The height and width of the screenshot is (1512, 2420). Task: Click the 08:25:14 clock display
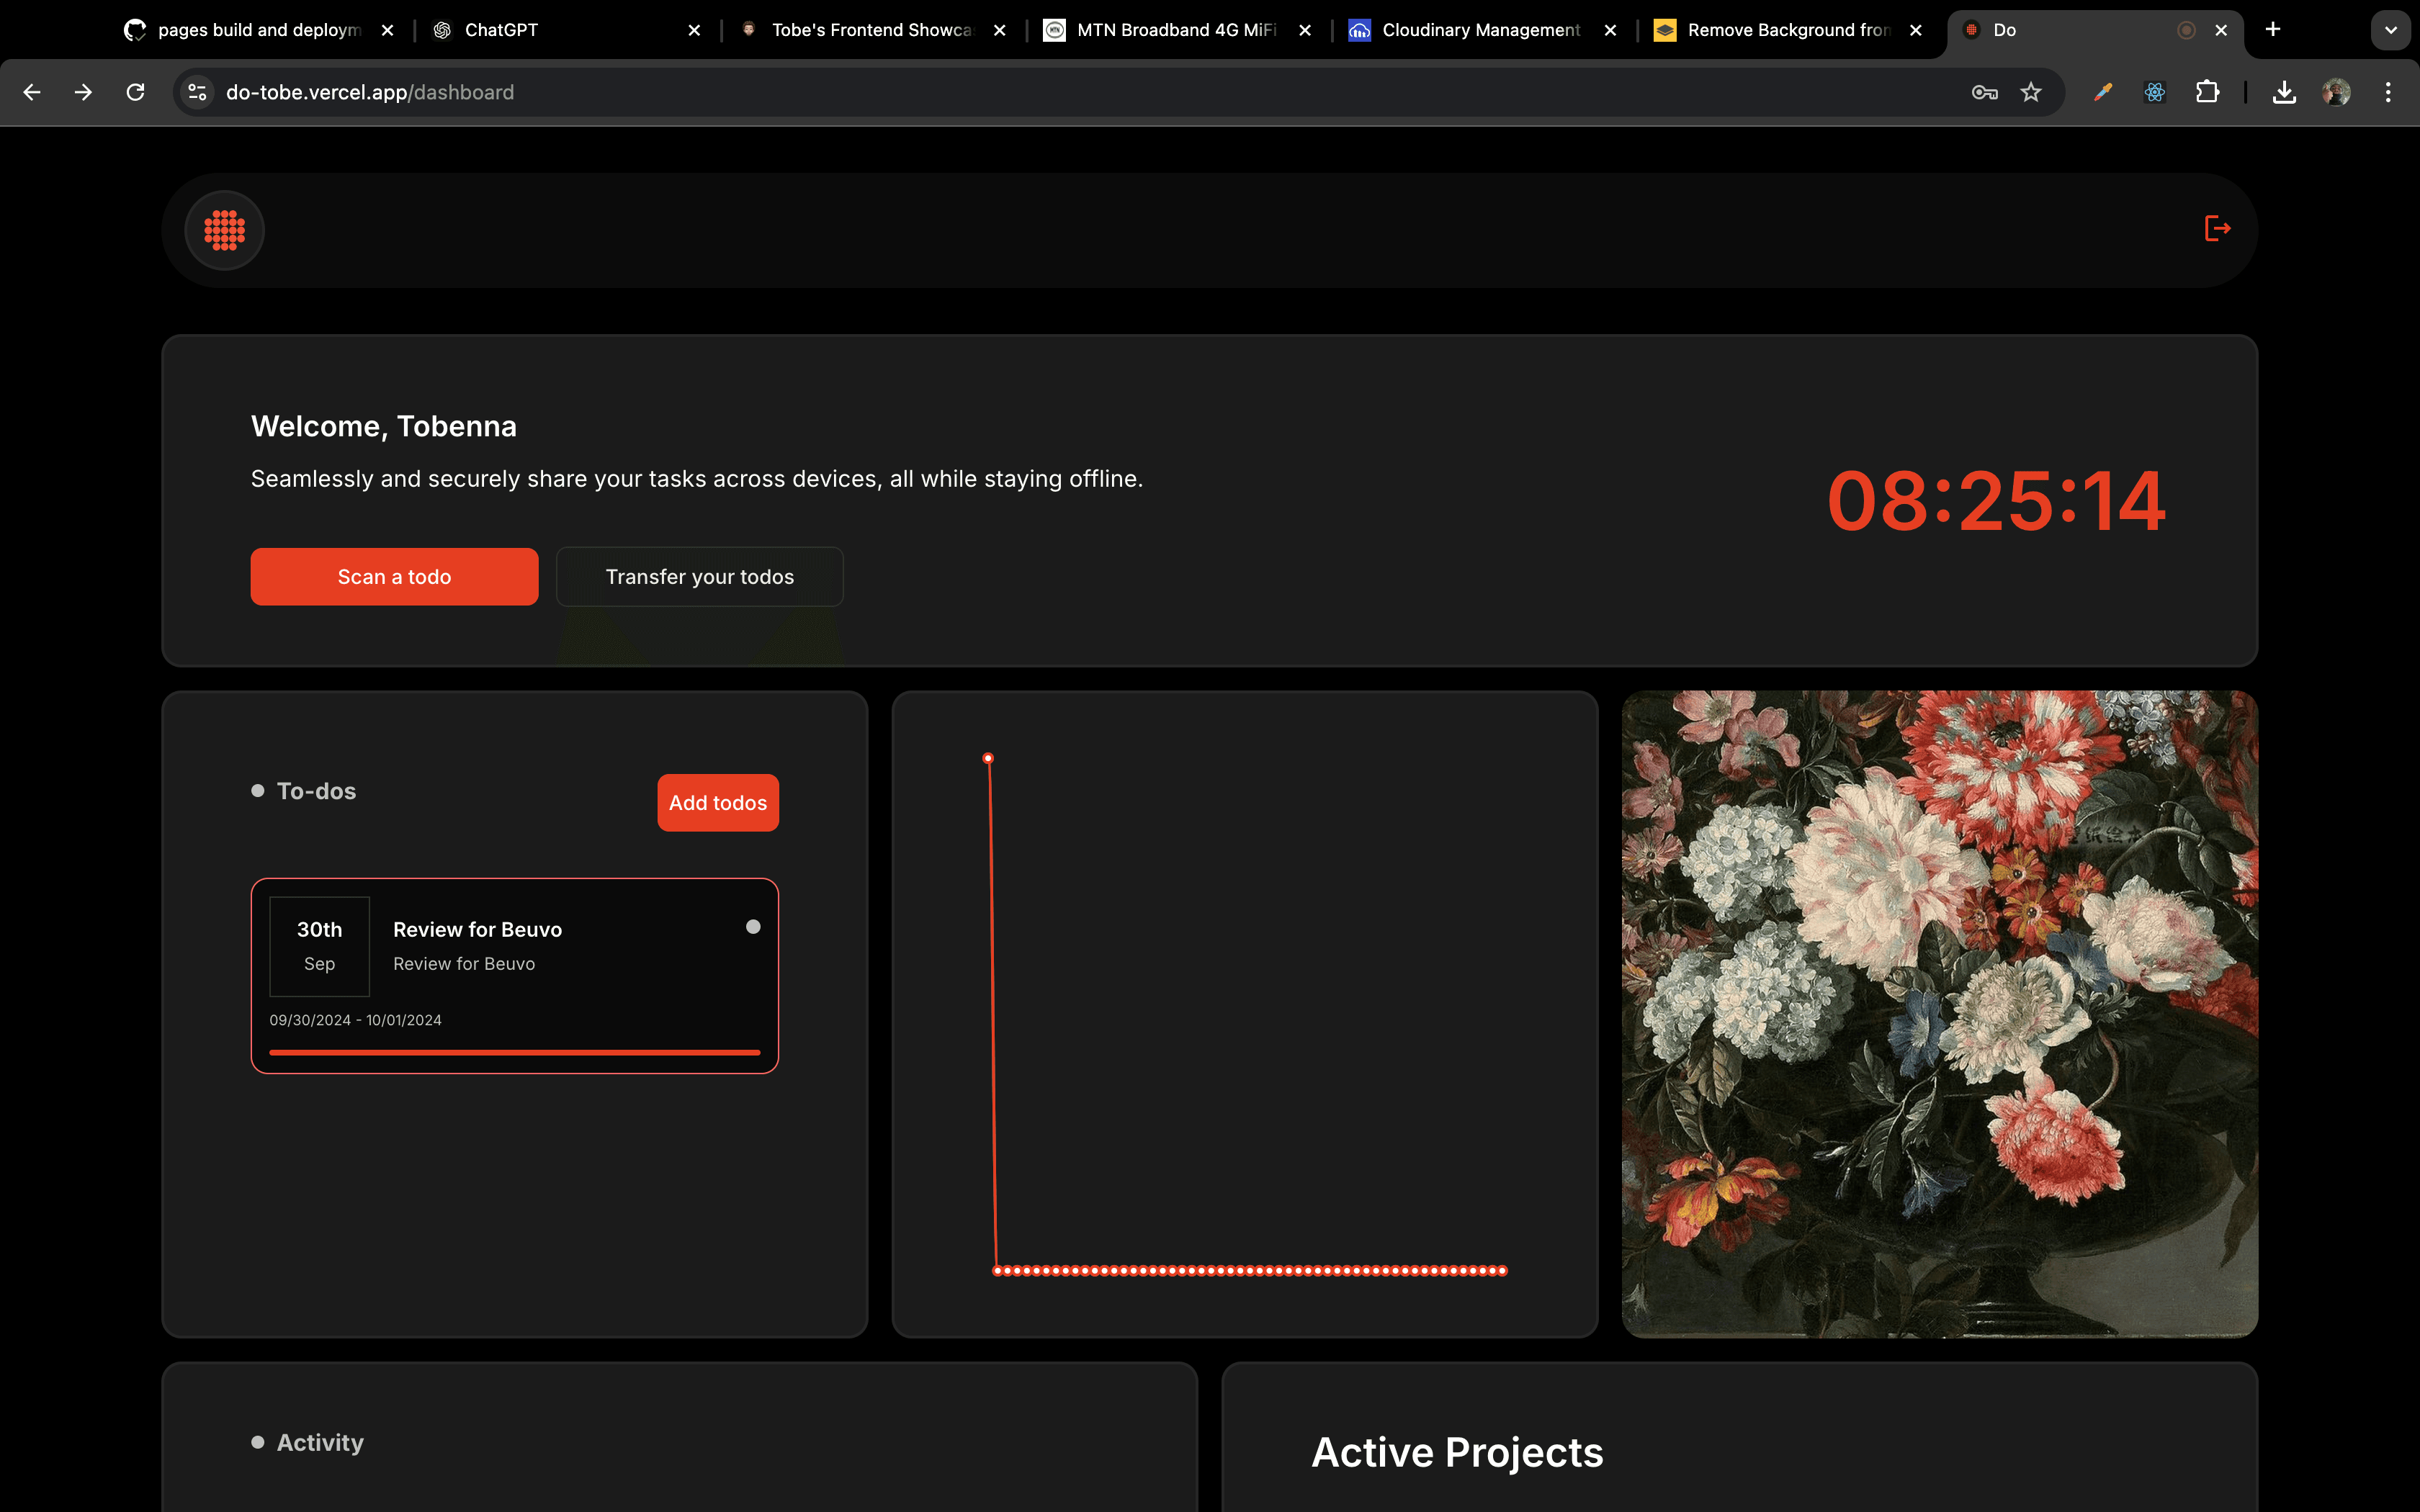tap(1996, 501)
